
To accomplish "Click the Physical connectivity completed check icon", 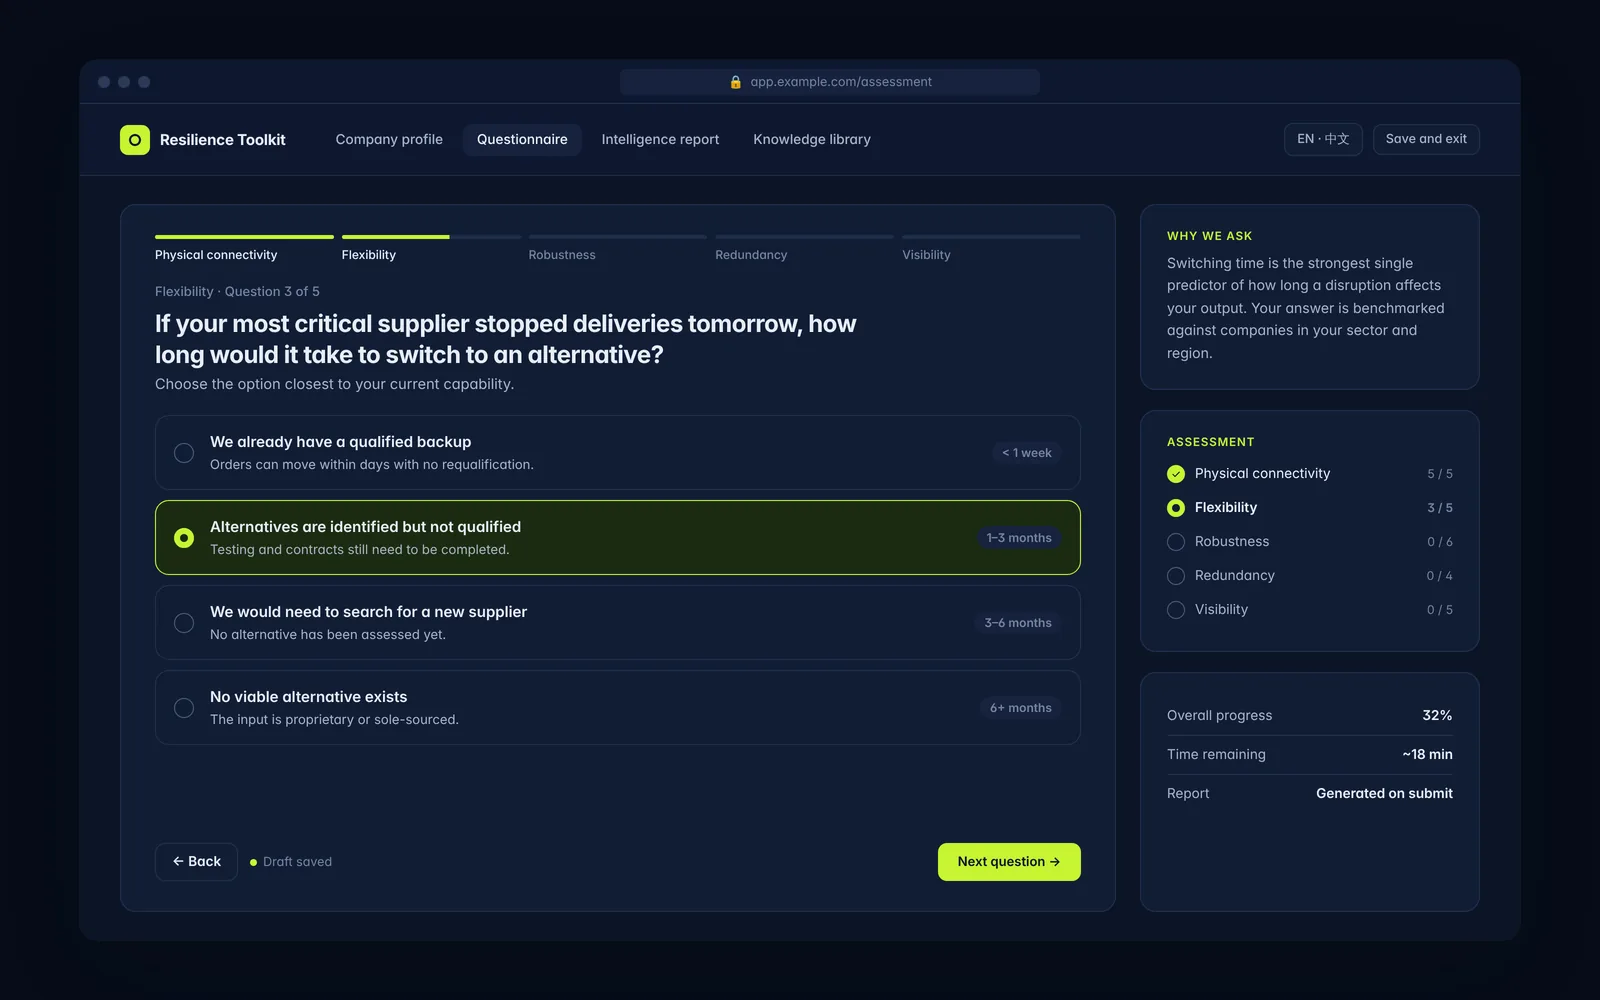I will point(1176,474).
